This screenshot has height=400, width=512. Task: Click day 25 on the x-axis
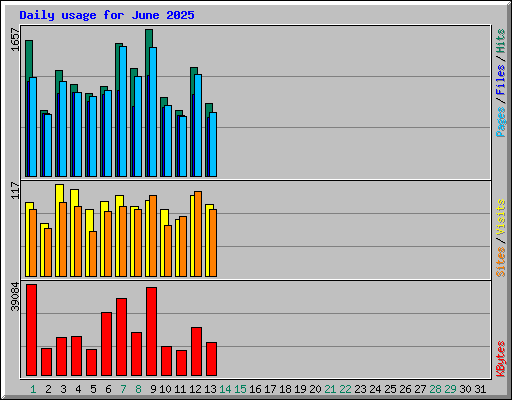(390, 389)
